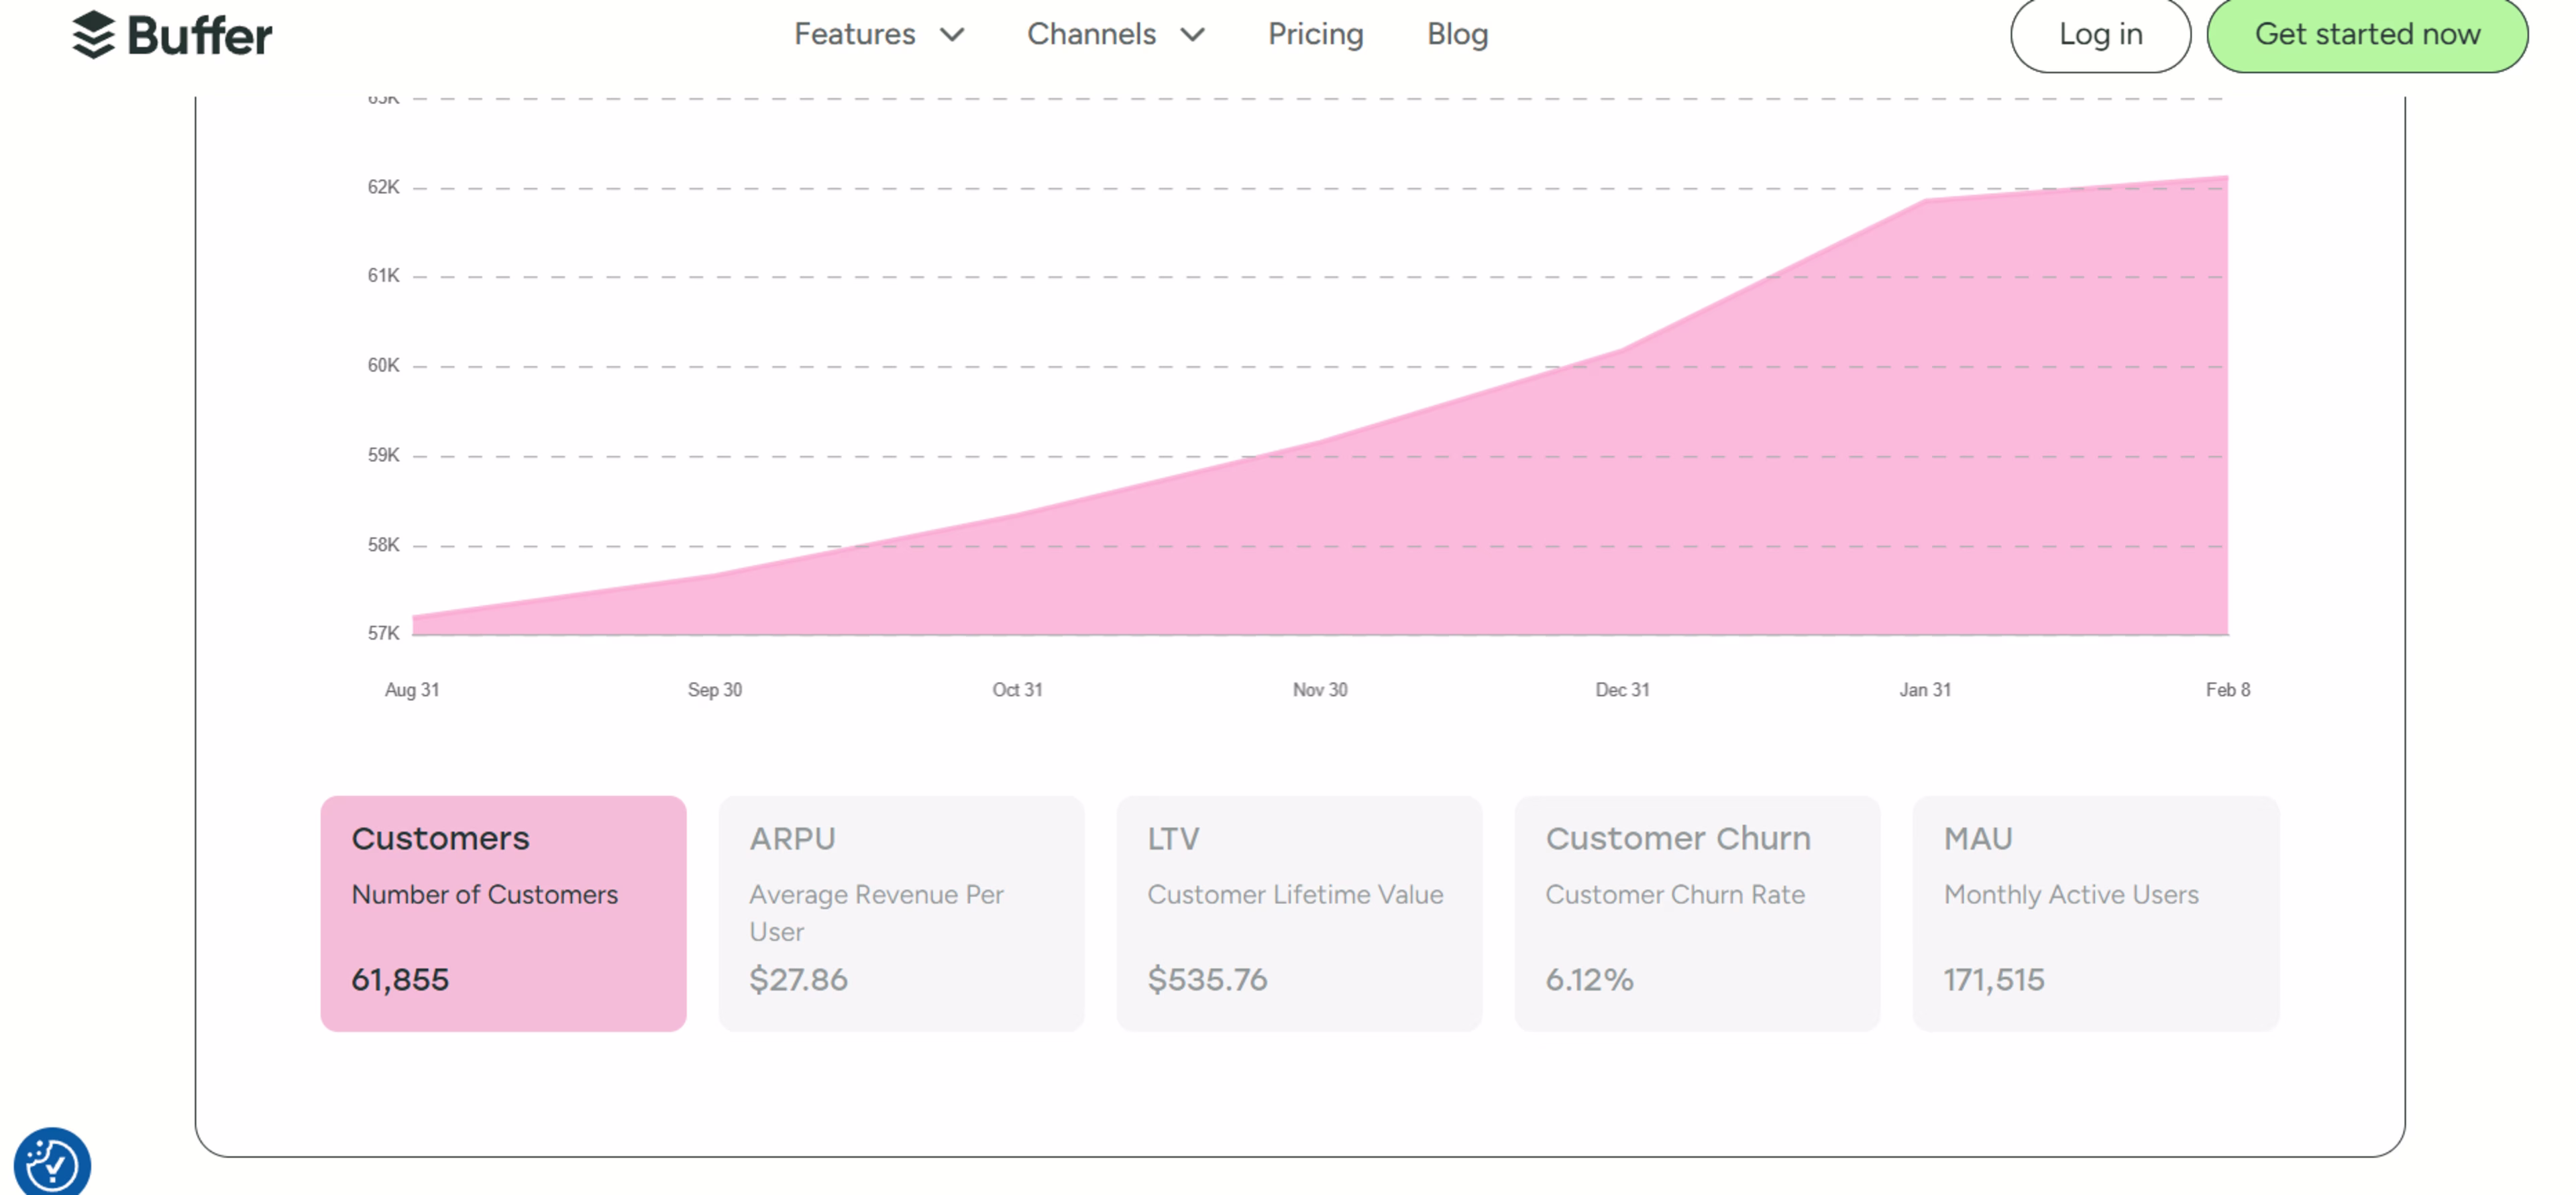Click the 61,855 customers value
Viewport: 2576px width, 1195px height.
[400, 979]
